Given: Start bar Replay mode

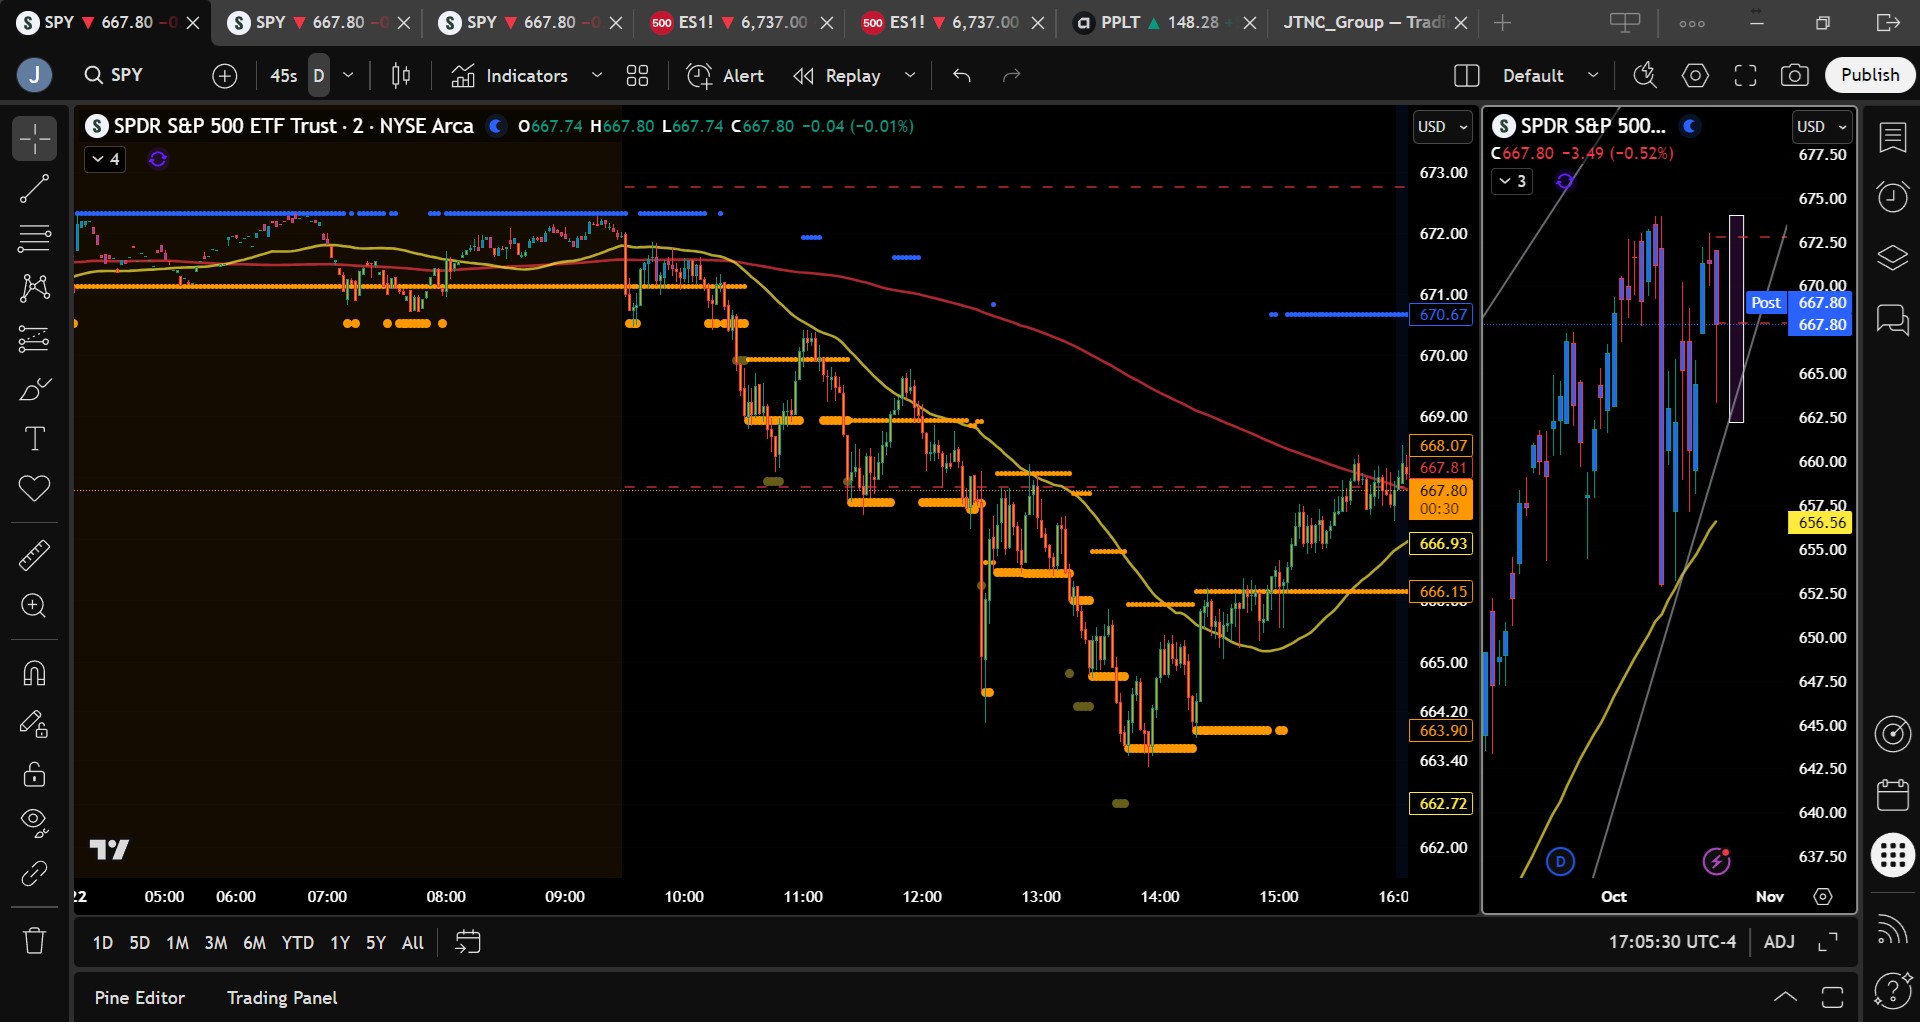Looking at the screenshot, I should pos(837,75).
